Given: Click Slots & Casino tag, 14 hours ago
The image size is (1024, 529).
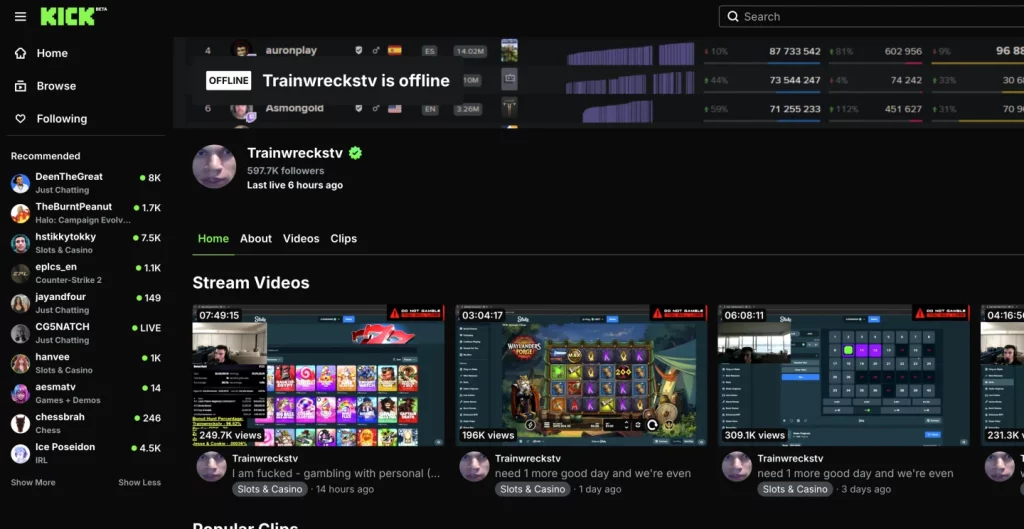Looking at the screenshot, I should (270, 489).
